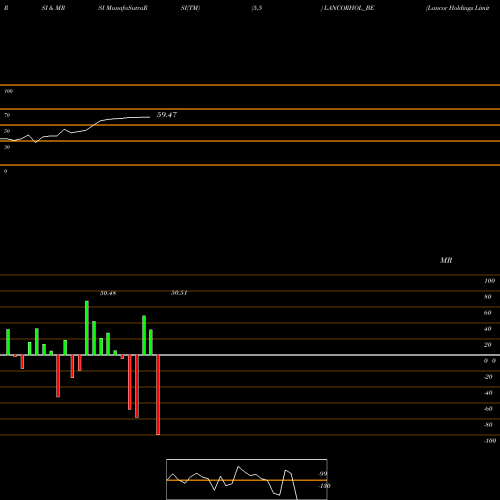Click the MR value label 30.51
This screenshot has width=500, height=500.
[179, 293]
